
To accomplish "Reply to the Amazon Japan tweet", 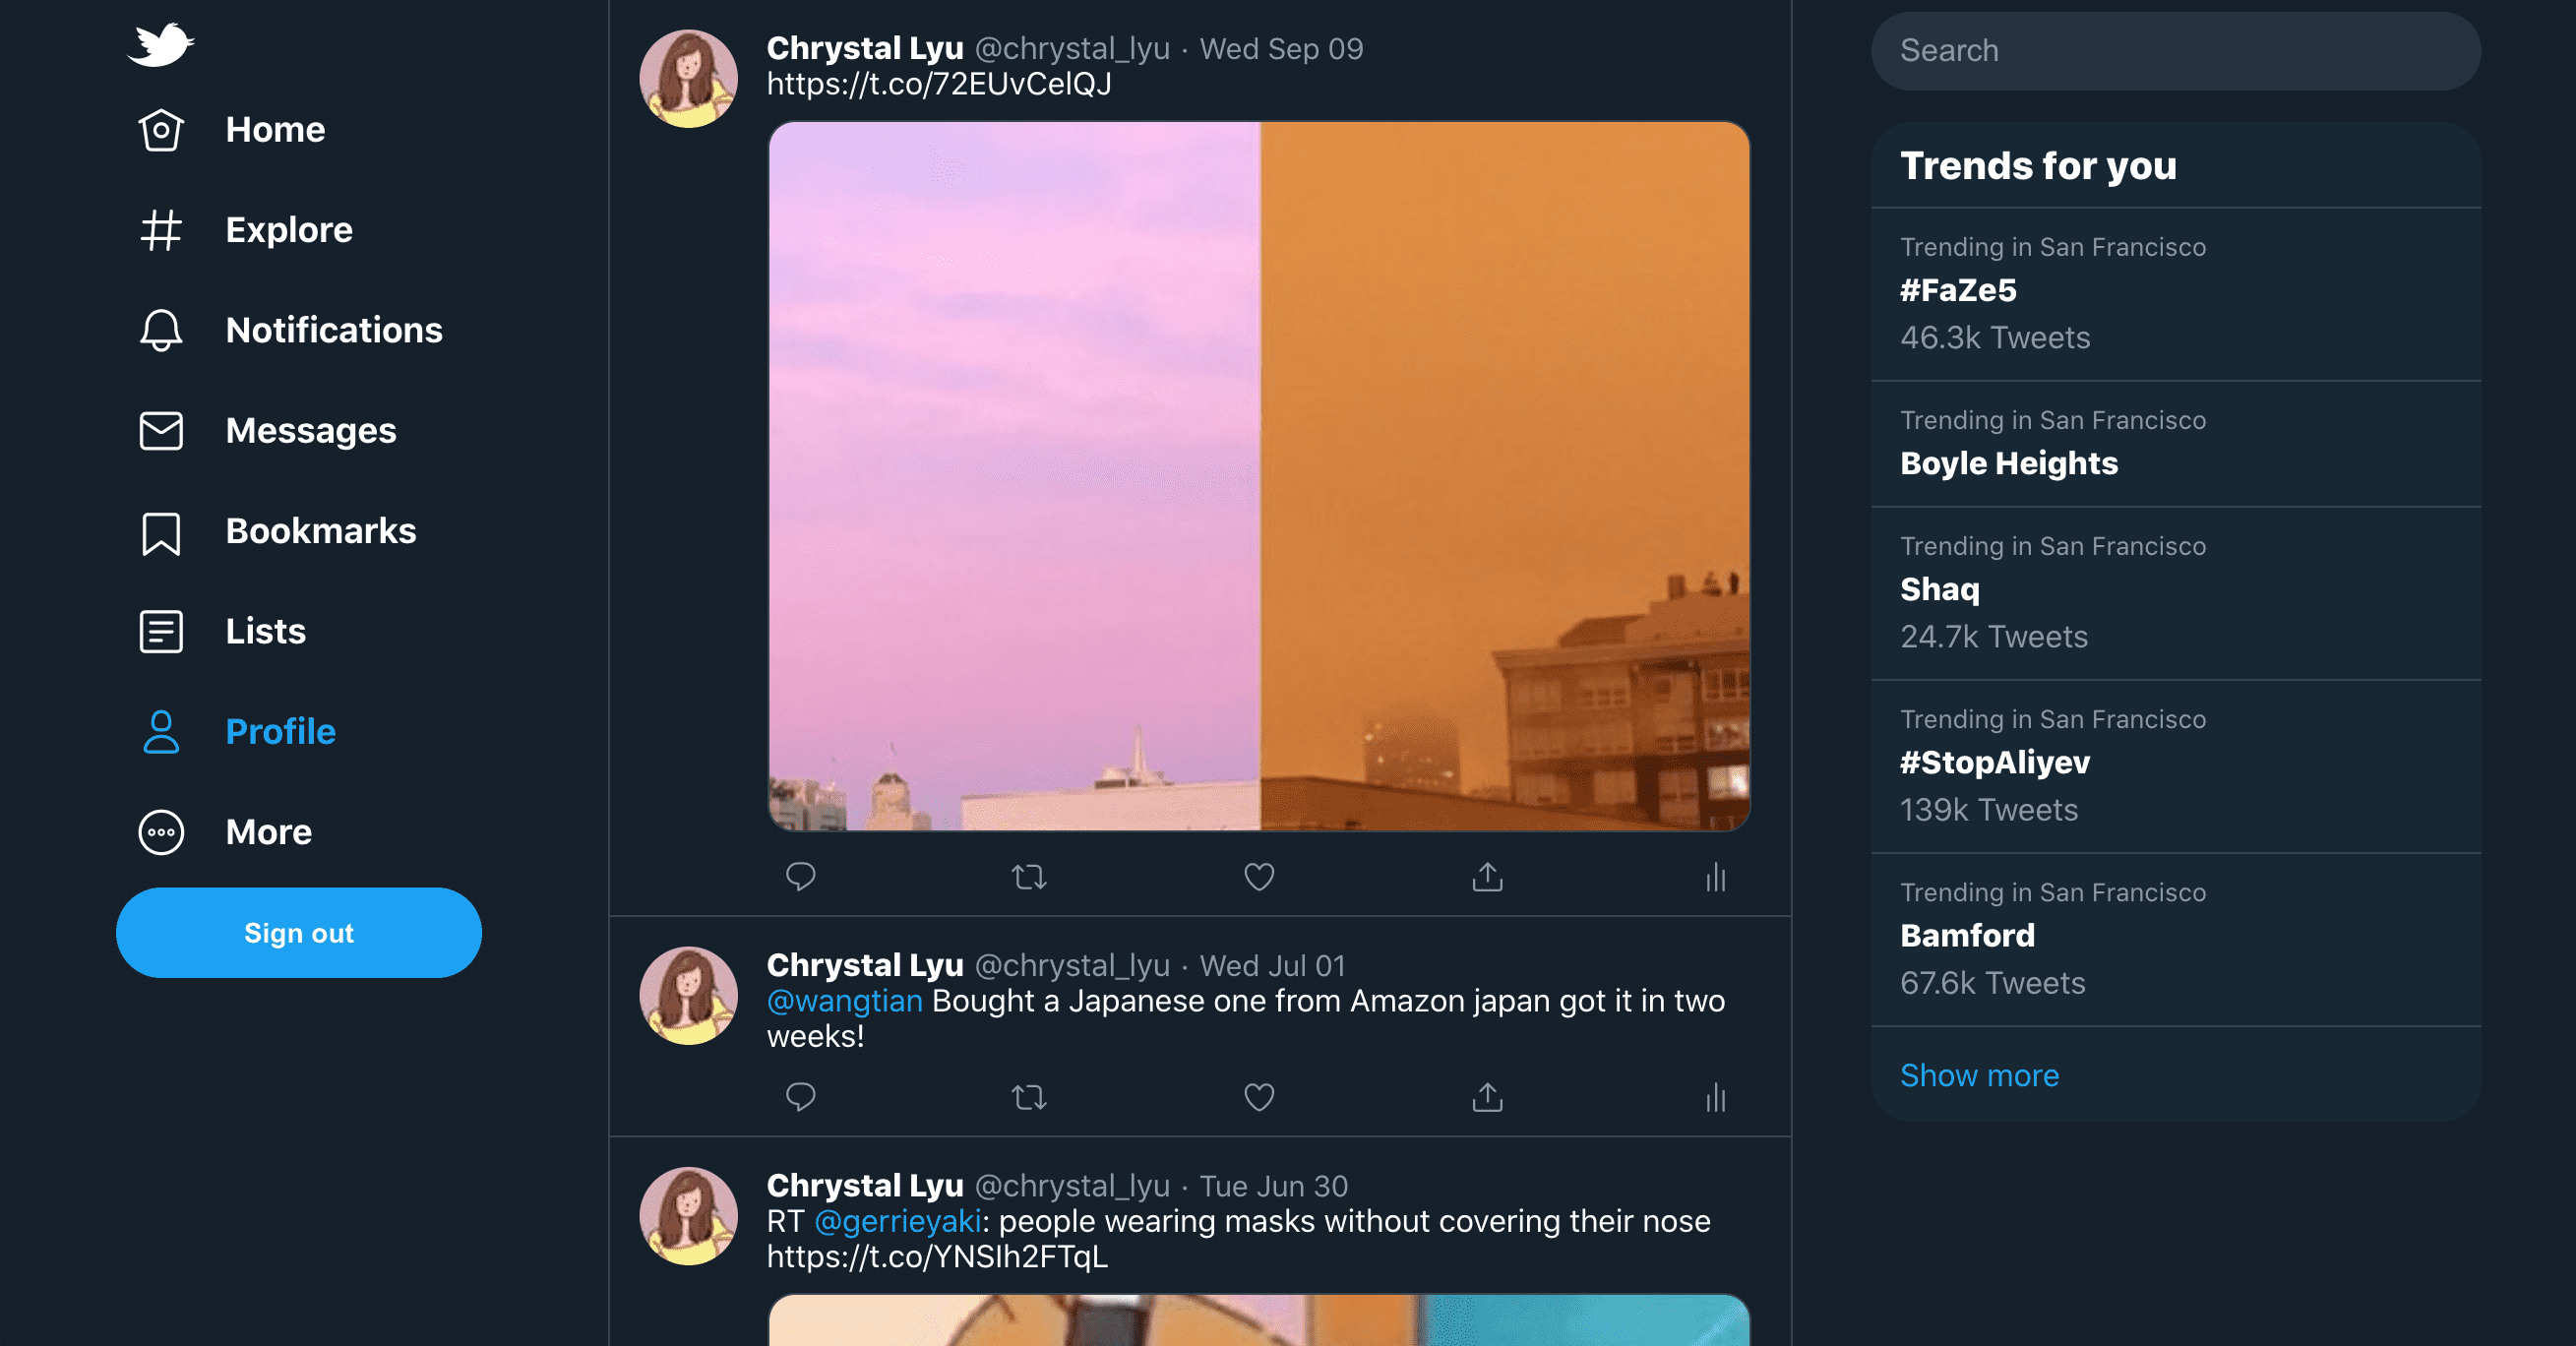I will [x=800, y=1097].
